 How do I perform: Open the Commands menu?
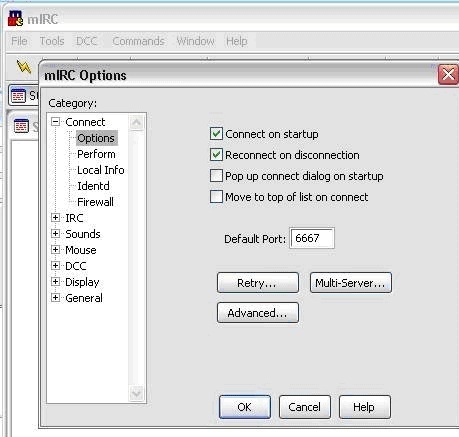tap(138, 41)
